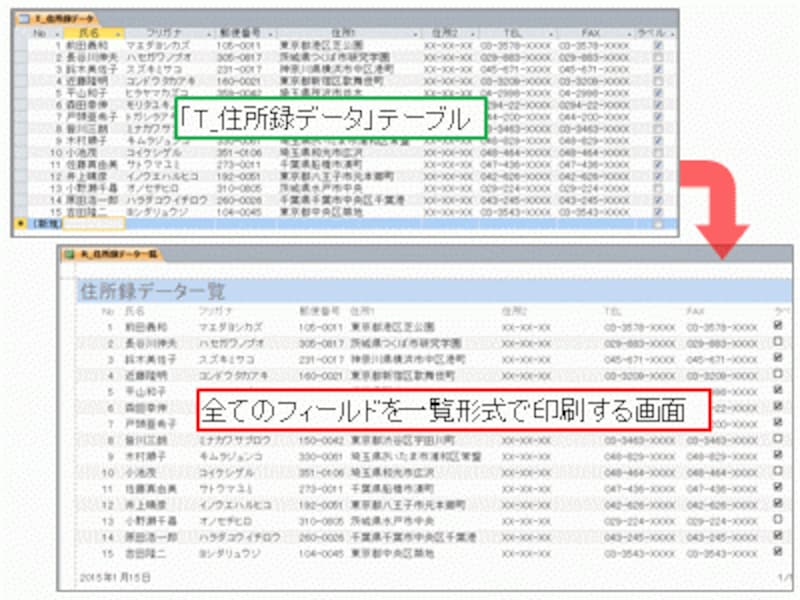Screen dimensions: 800x600
Task: Click マエダヨシカズ in the table
Action: pos(158,45)
